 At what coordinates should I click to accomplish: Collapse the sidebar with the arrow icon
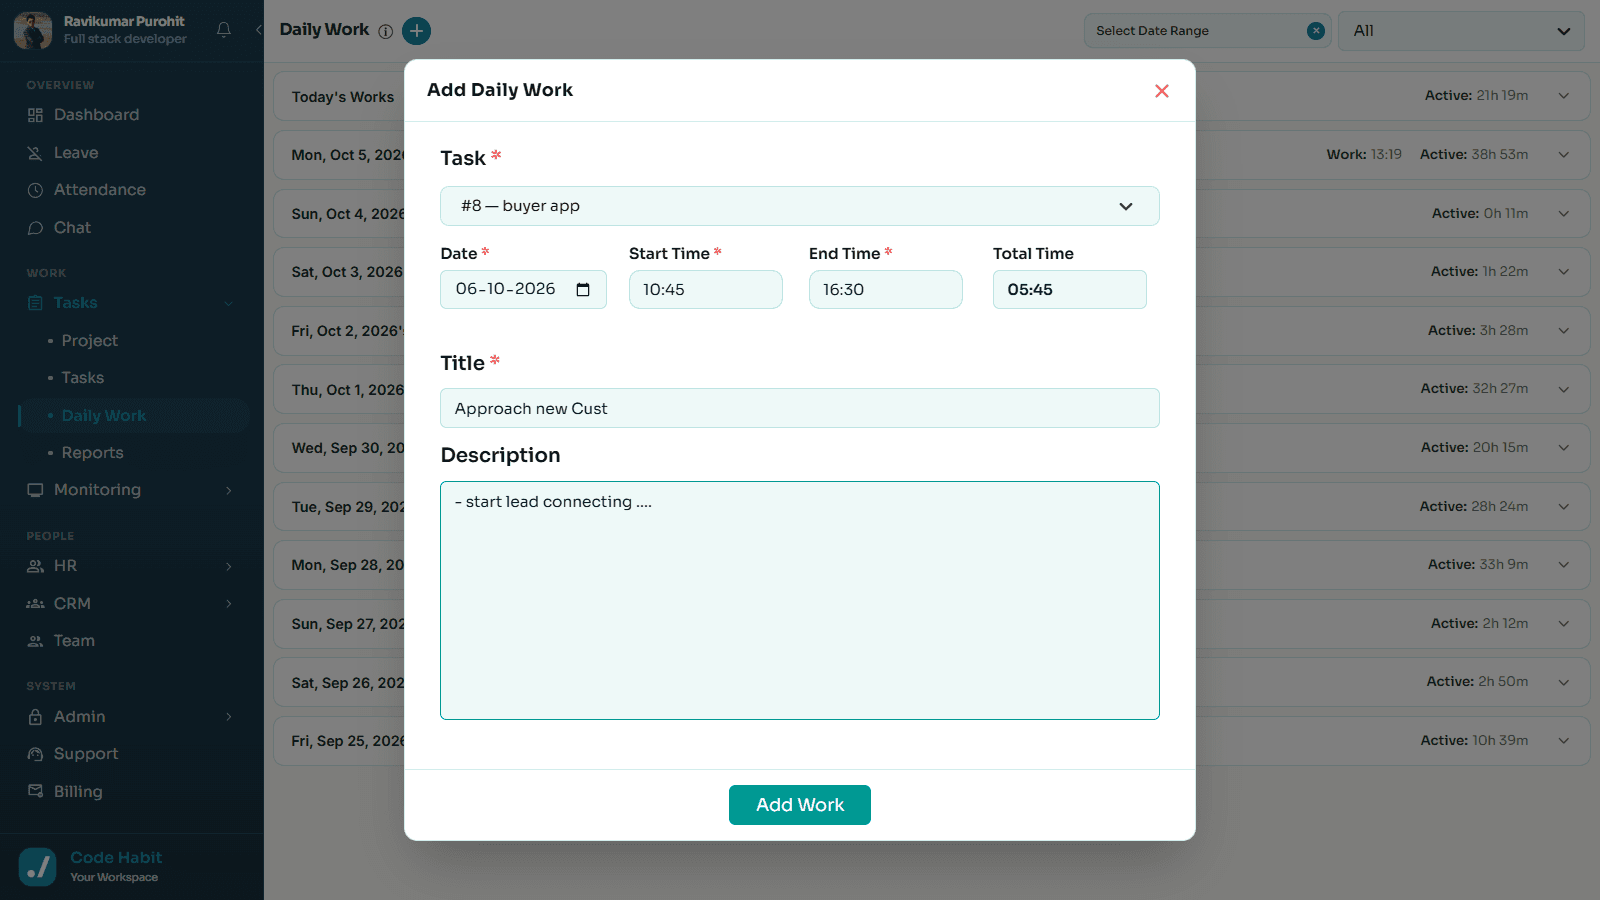[259, 30]
